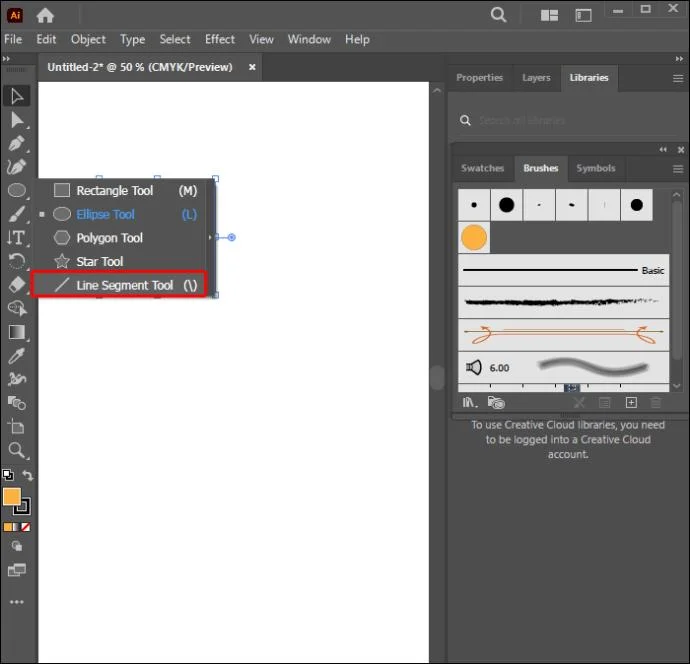Select the Direct Selection tool
The height and width of the screenshot is (664, 690).
(x=17, y=120)
